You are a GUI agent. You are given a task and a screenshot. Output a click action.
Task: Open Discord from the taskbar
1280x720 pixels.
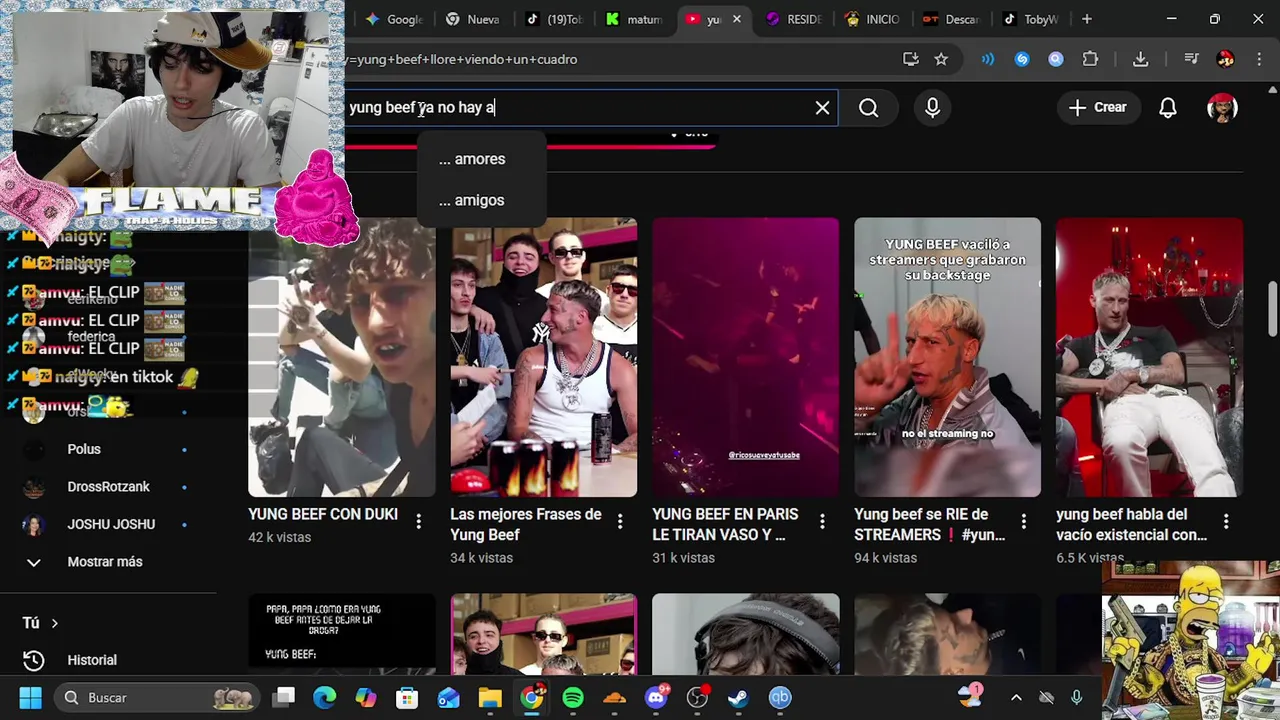tap(657, 697)
